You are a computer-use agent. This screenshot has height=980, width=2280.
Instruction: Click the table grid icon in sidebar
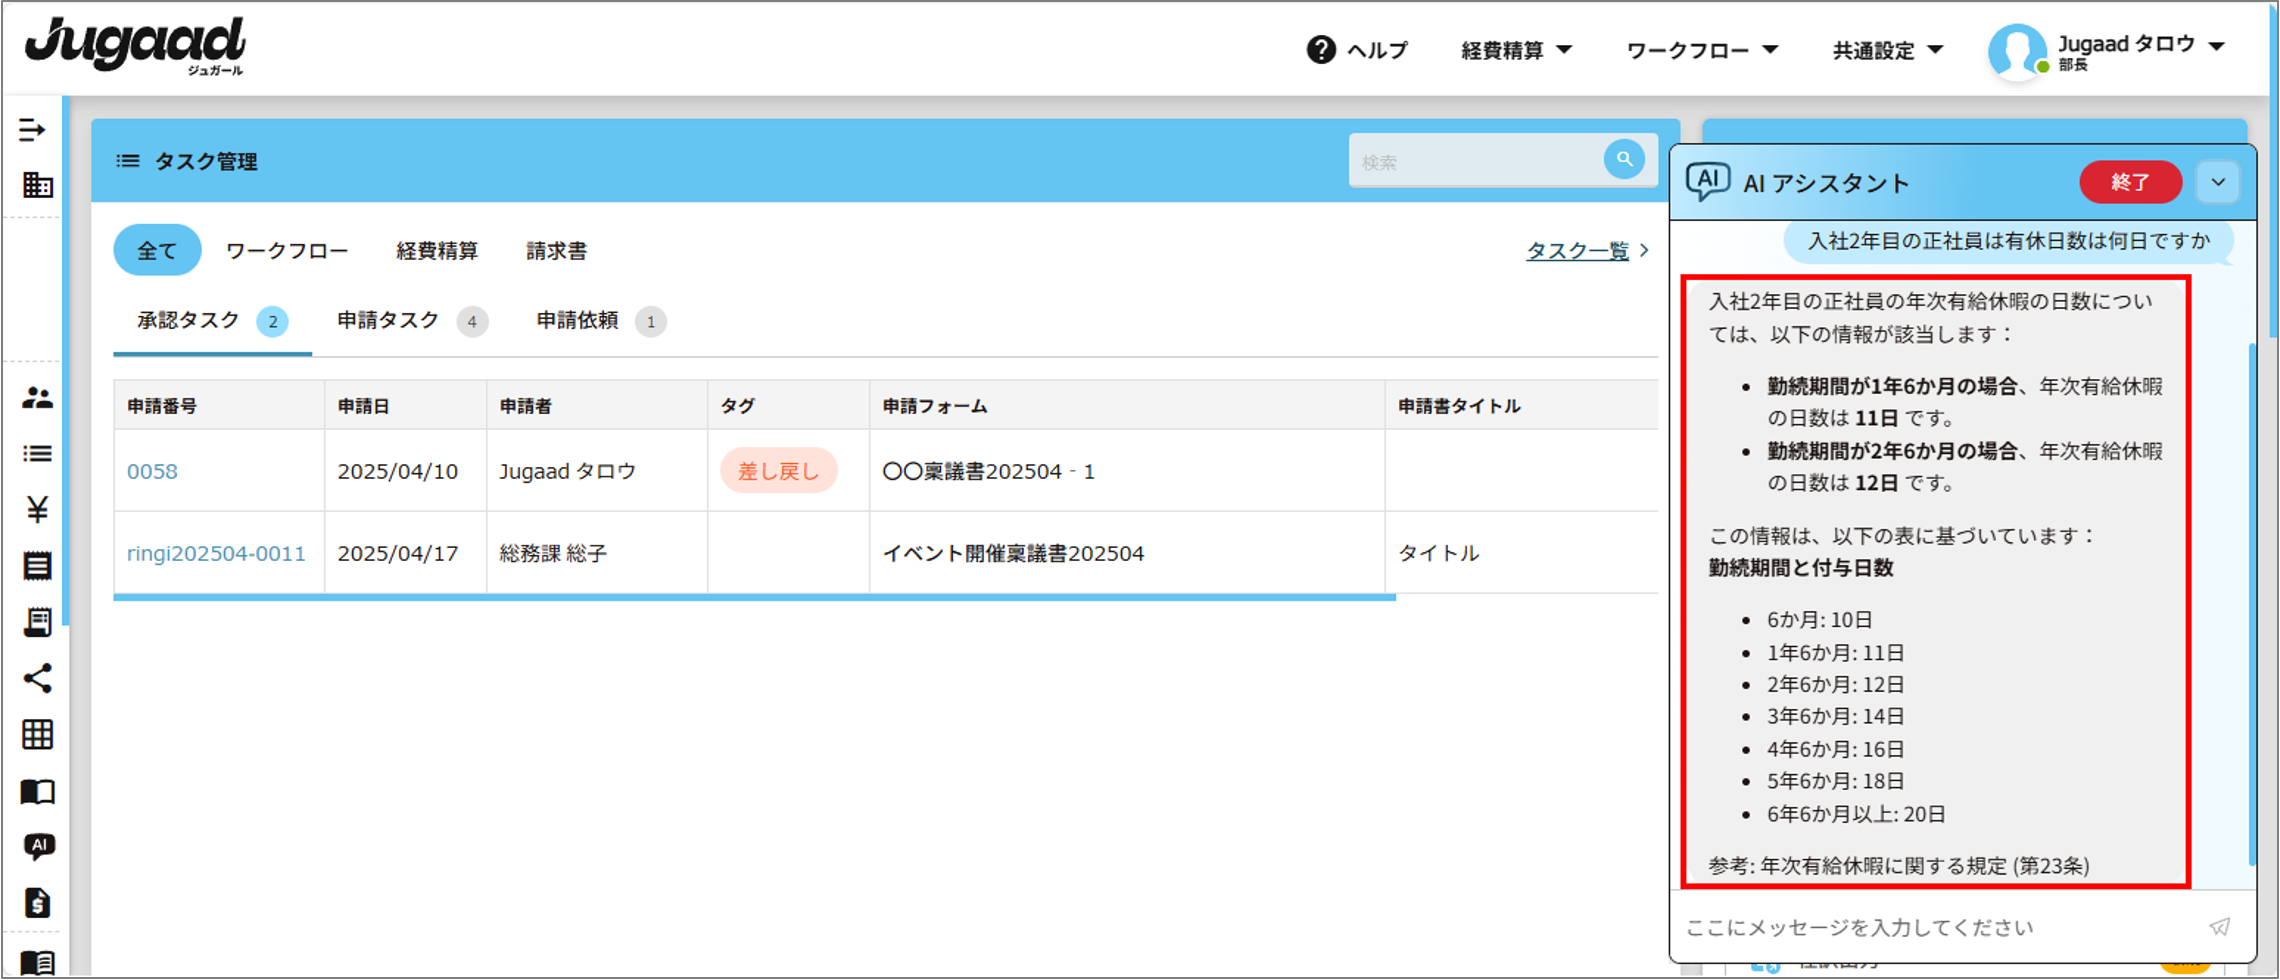37,735
